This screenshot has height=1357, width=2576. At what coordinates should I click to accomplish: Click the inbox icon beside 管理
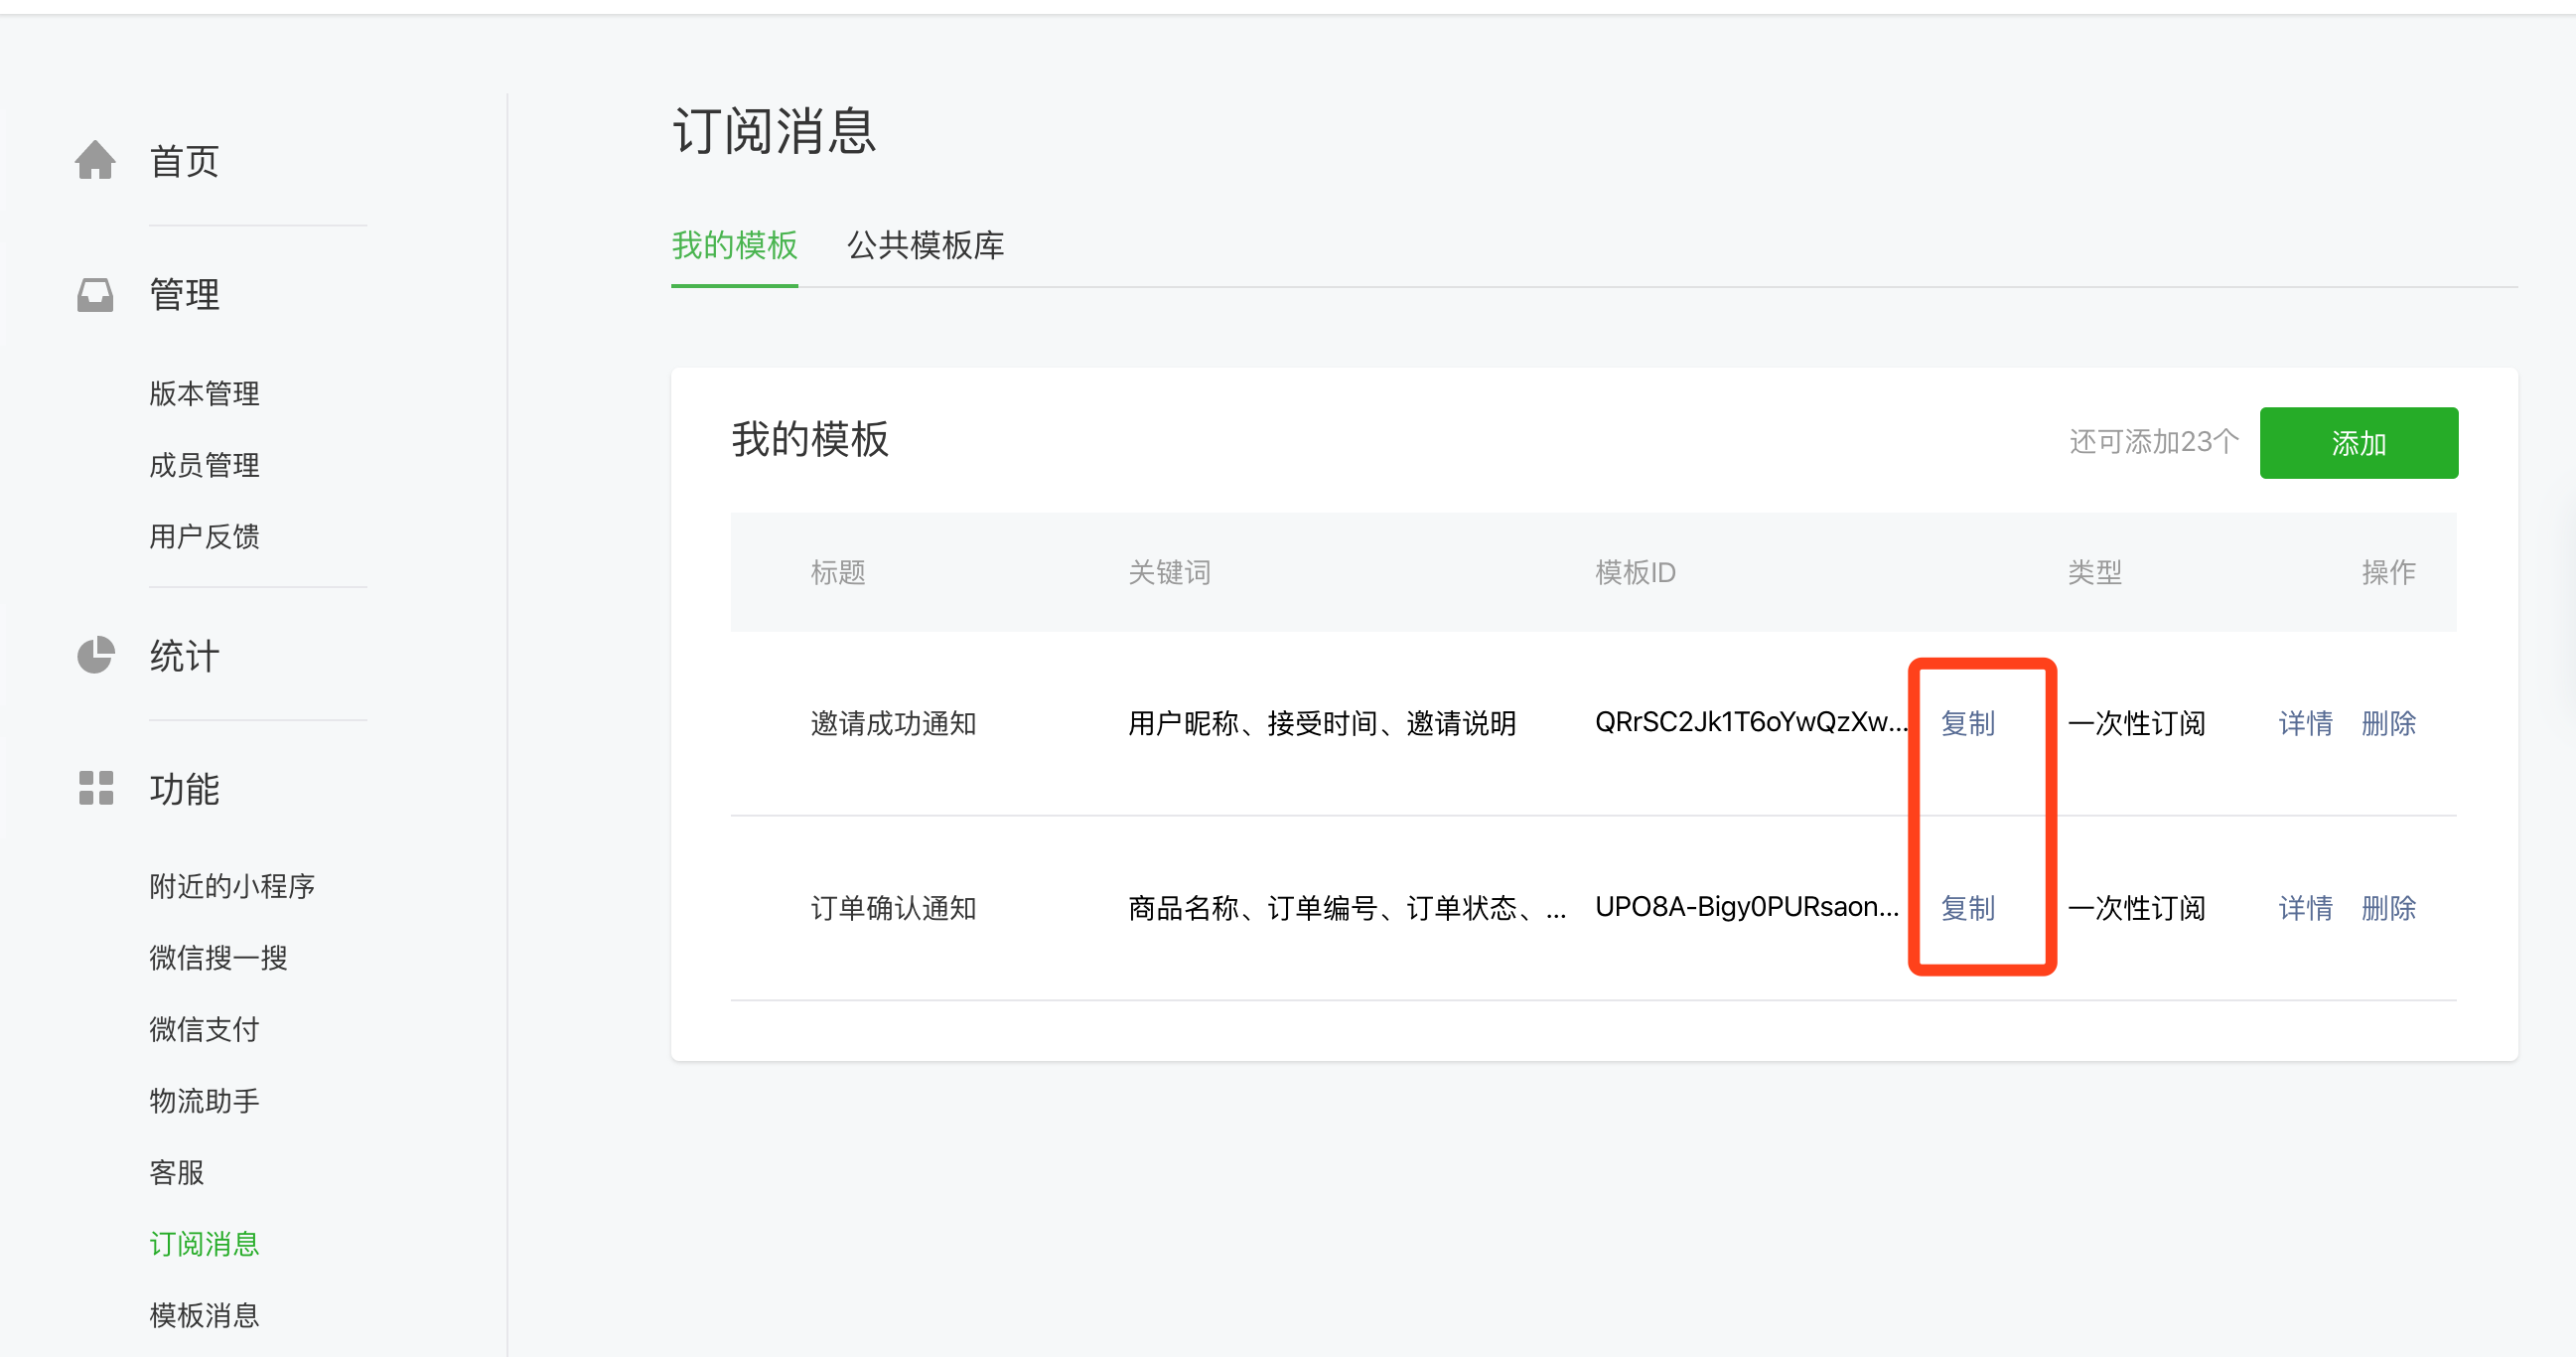(x=95, y=294)
